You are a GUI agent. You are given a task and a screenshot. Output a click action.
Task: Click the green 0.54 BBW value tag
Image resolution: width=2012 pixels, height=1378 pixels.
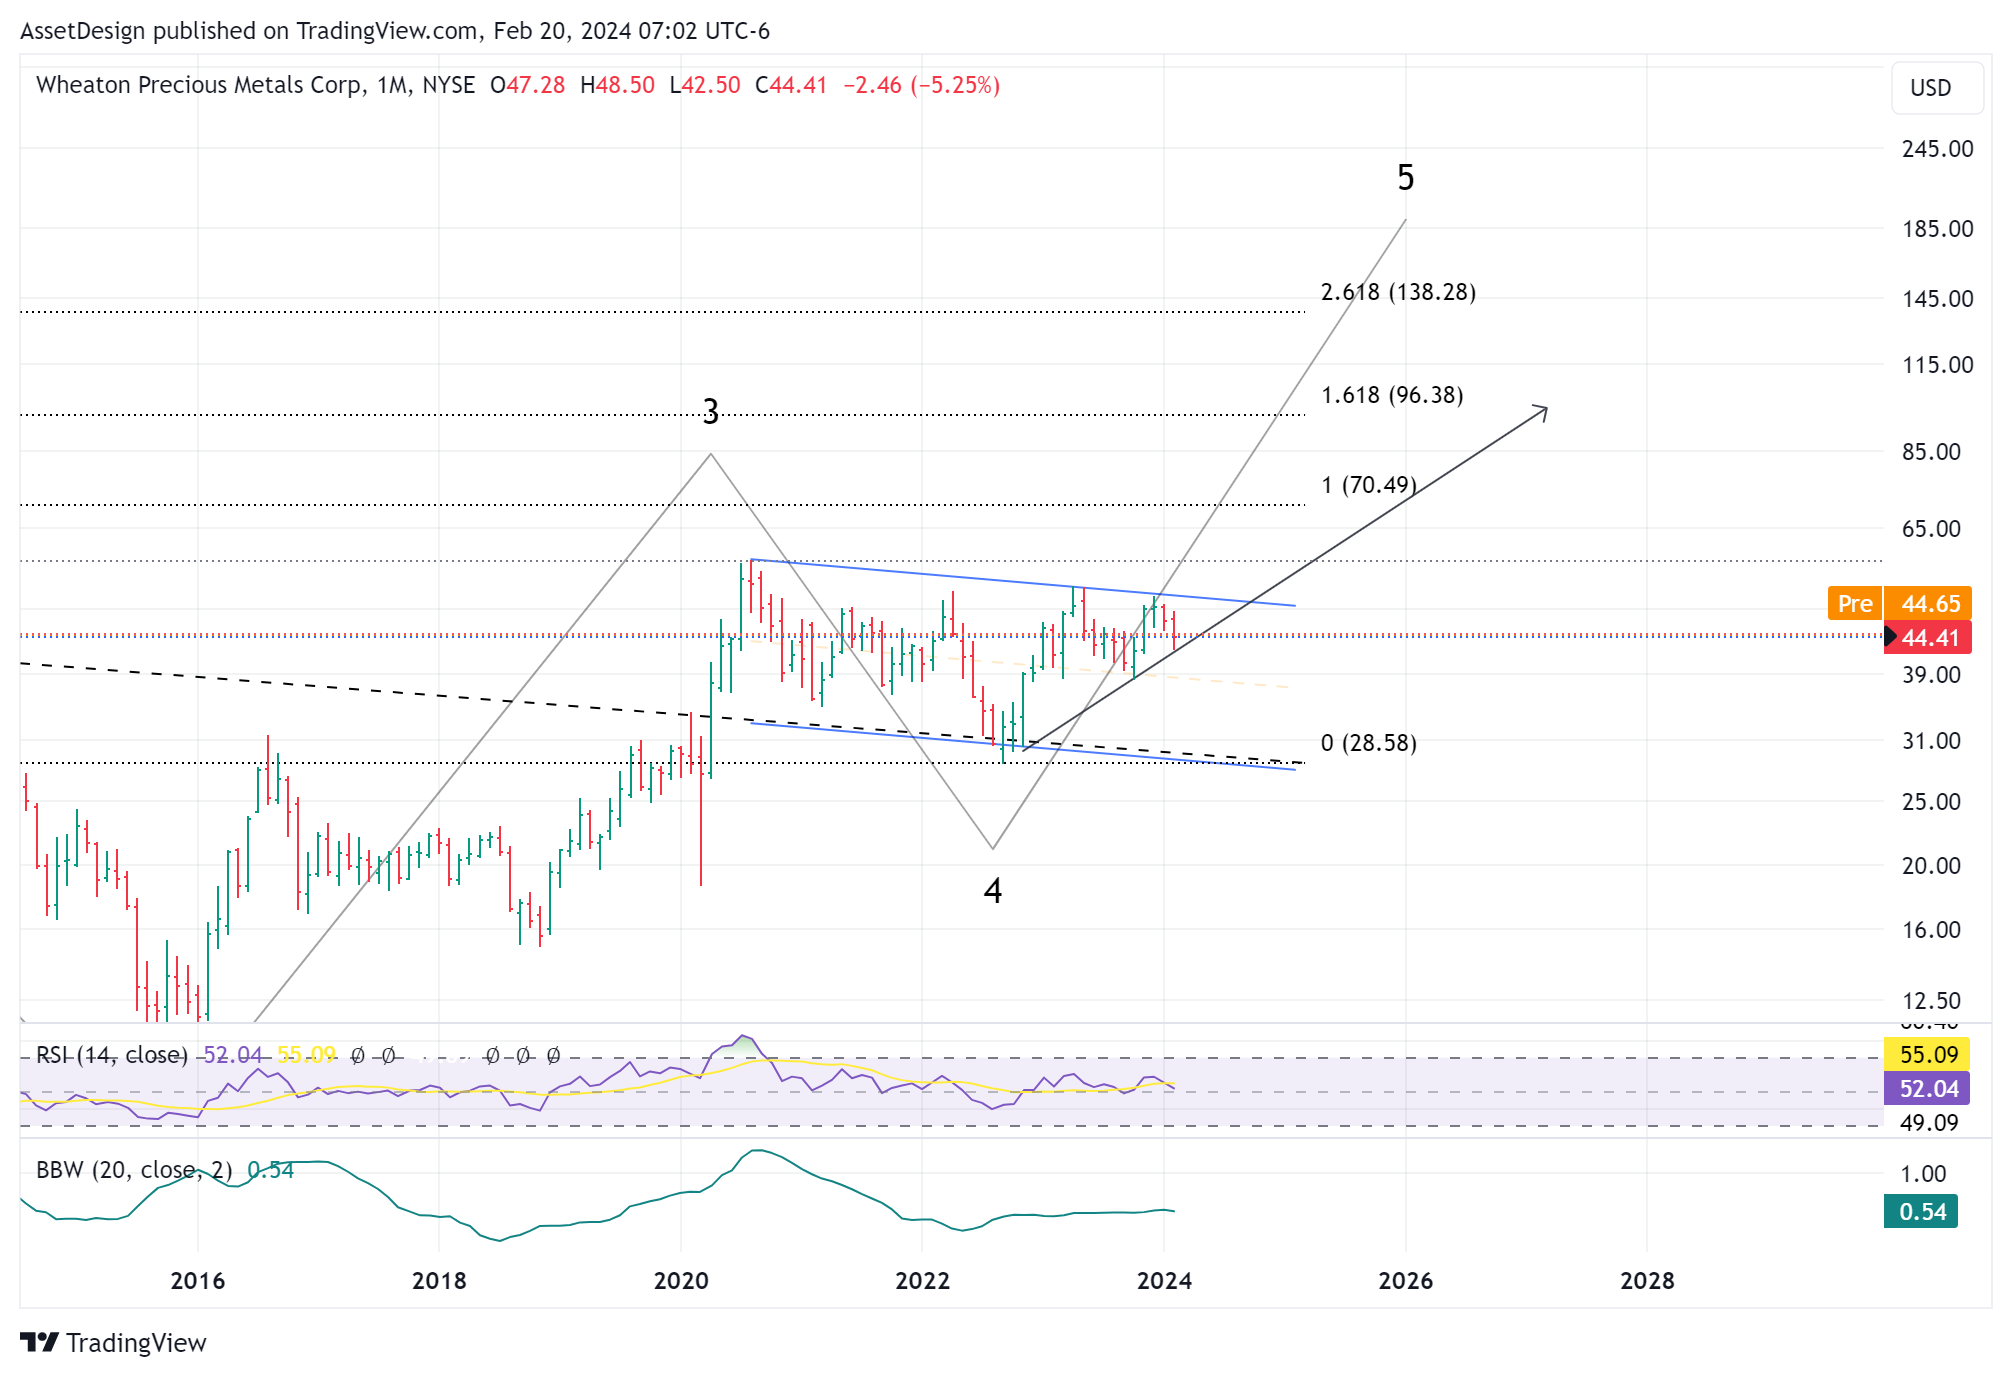coord(1921,1211)
